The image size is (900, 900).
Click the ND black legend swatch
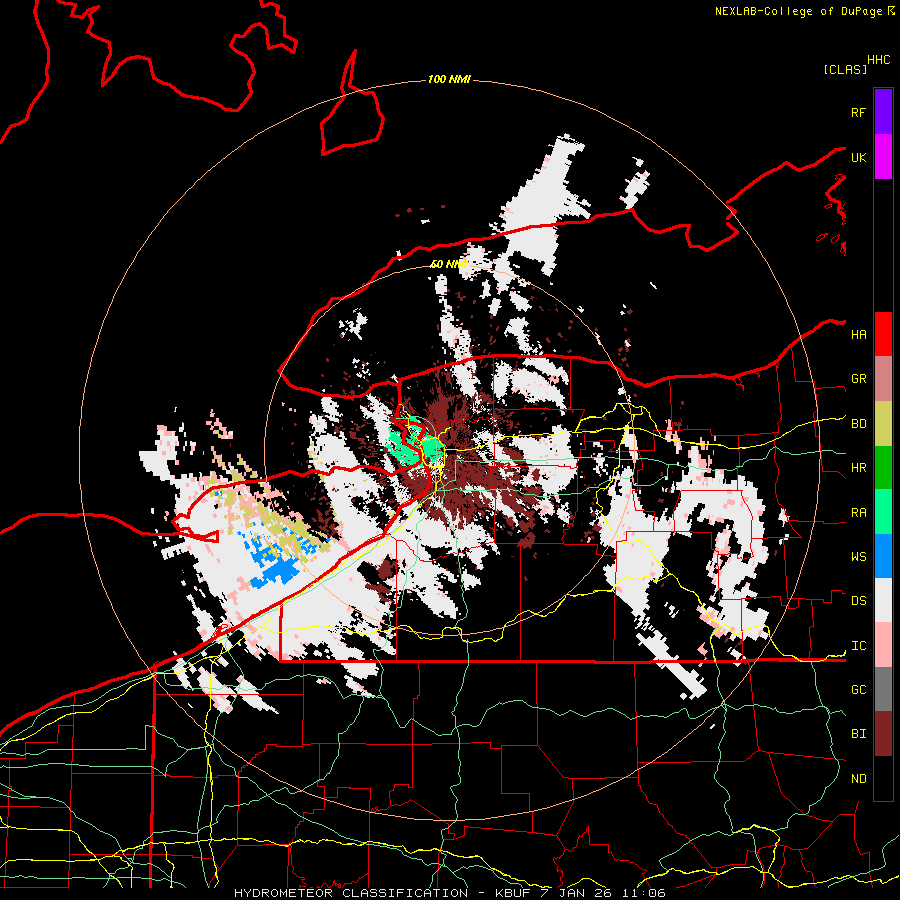coord(883,778)
